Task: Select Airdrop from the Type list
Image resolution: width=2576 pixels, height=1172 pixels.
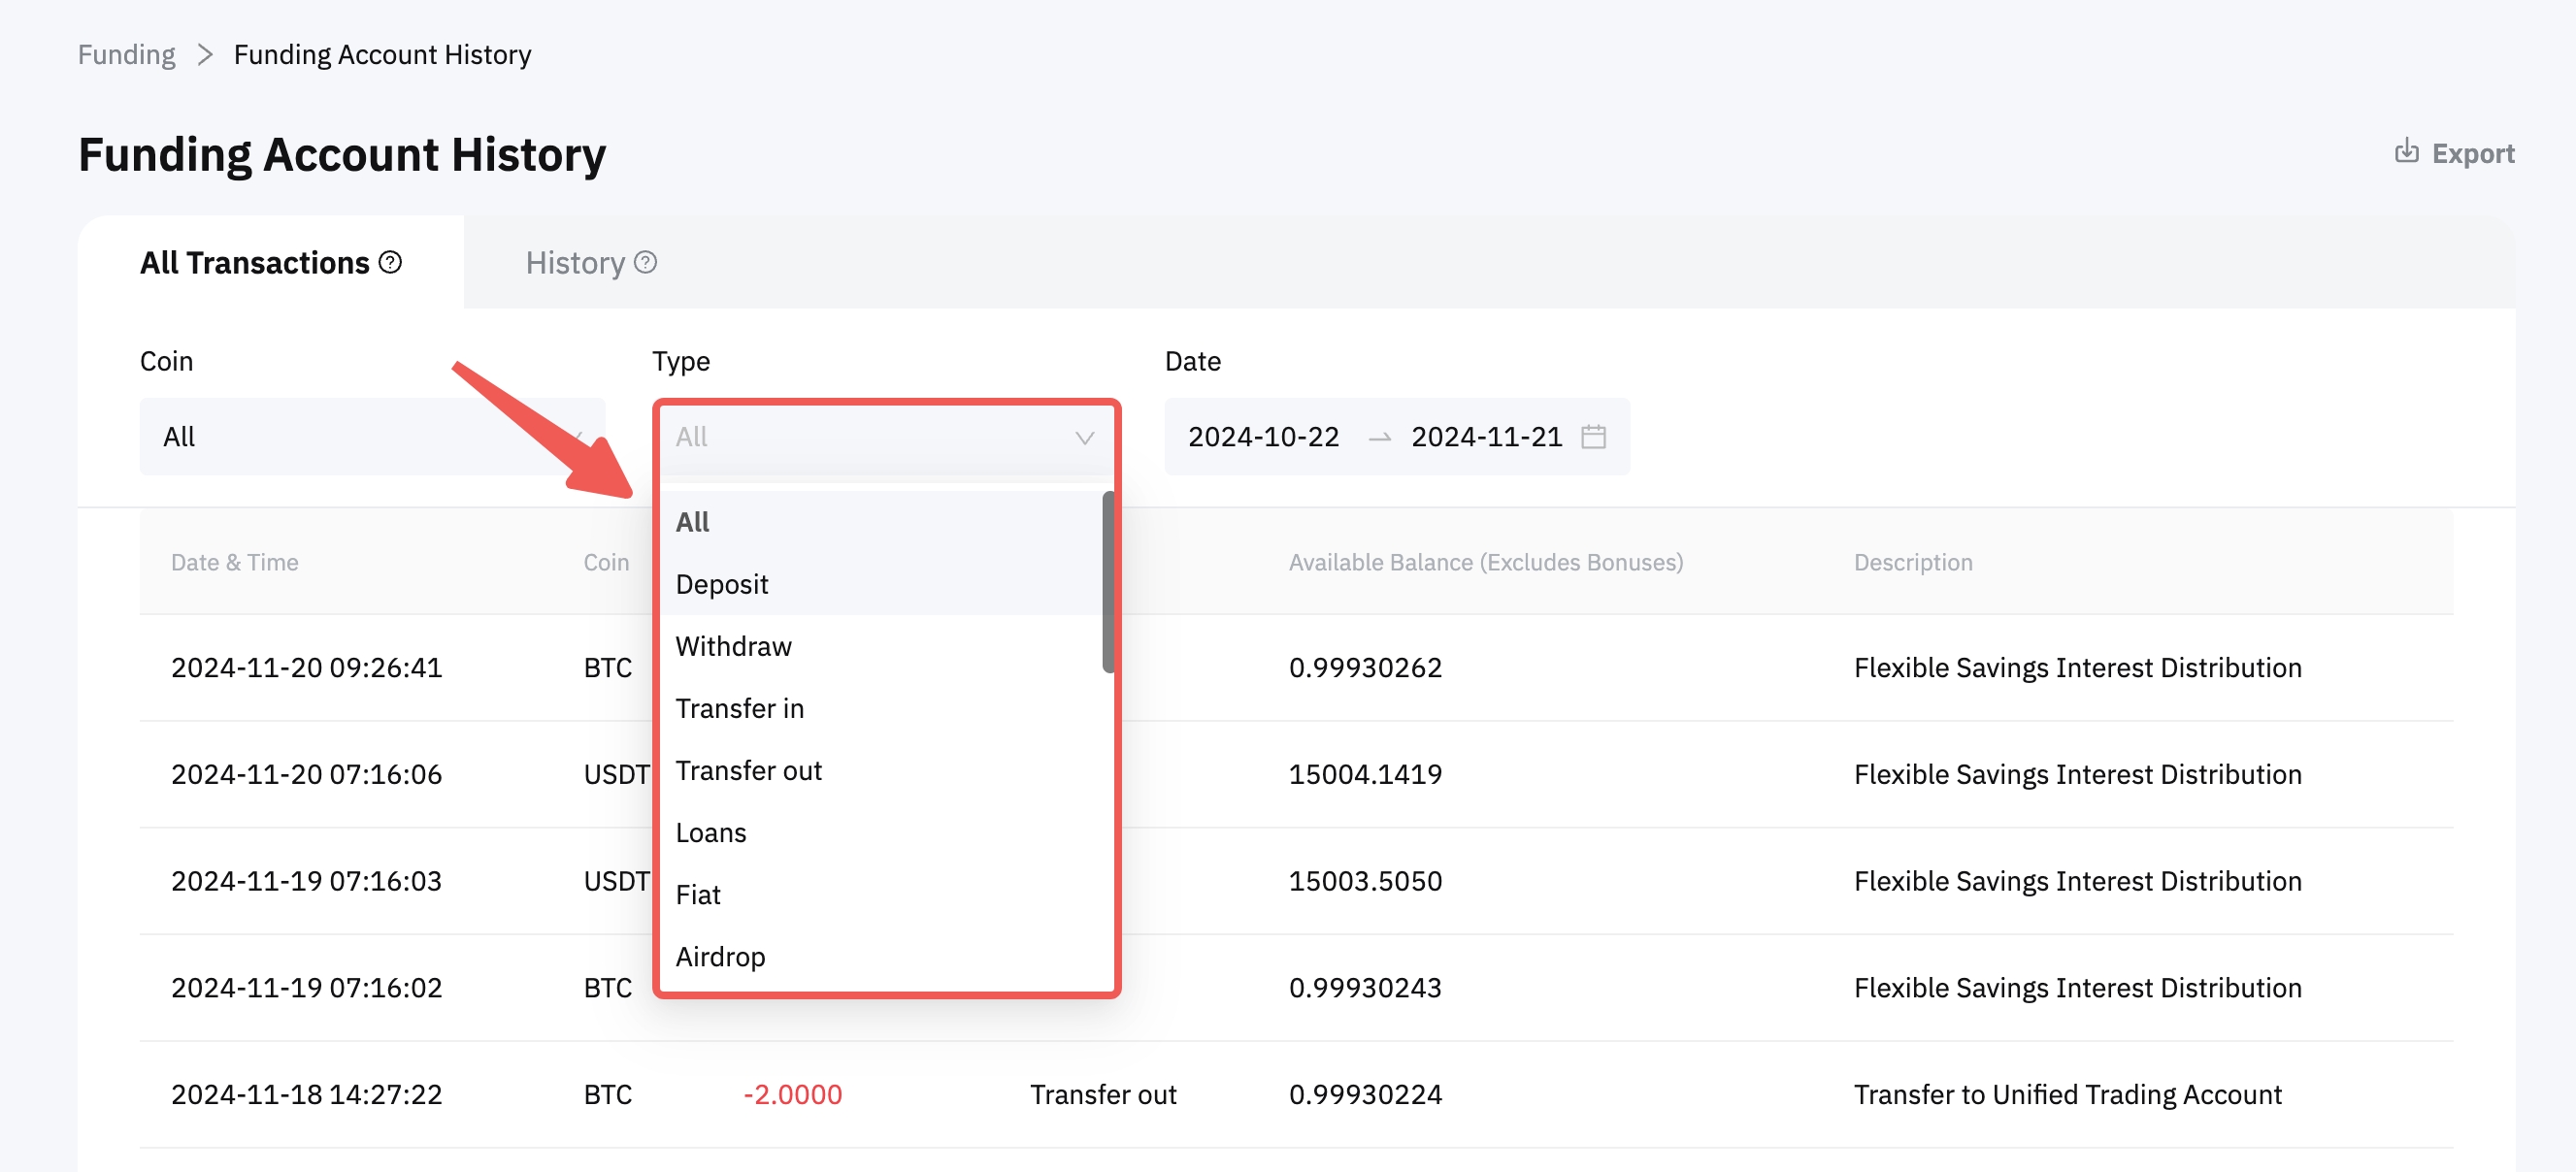Action: [720, 956]
